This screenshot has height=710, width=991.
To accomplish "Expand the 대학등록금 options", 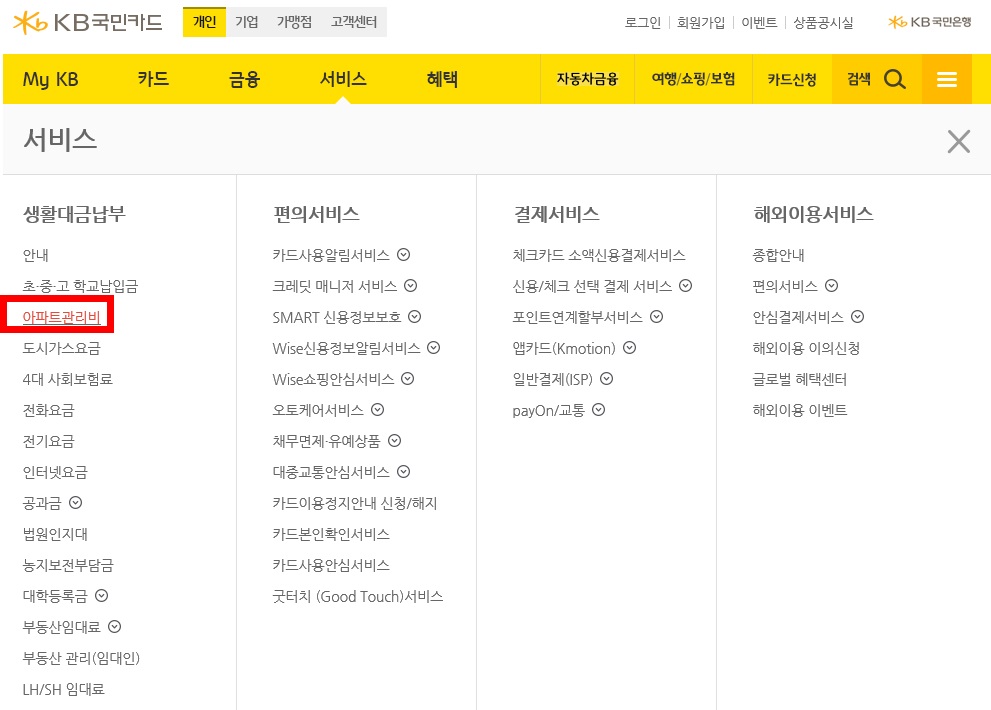I will click(x=103, y=595).
